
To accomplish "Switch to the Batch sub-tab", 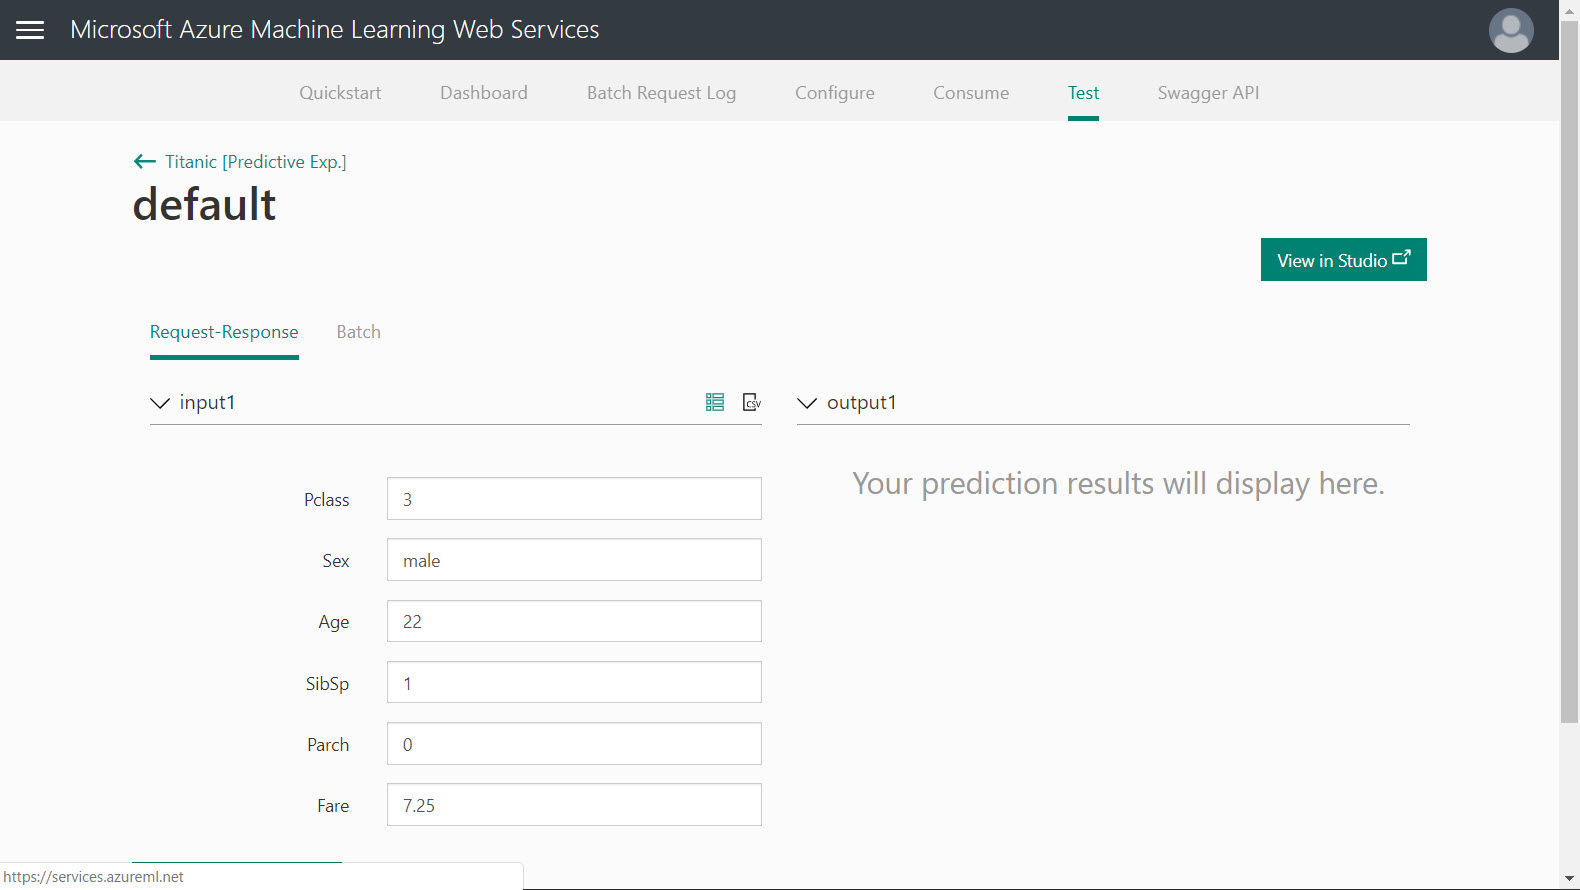I will click(358, 332).
